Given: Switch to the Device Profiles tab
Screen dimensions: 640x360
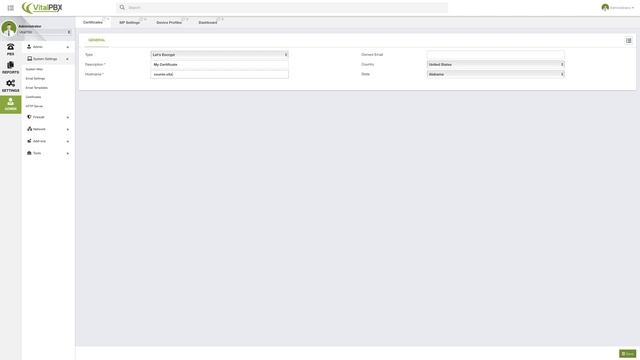Looking at the screenshot, I should tap(169, 22).
